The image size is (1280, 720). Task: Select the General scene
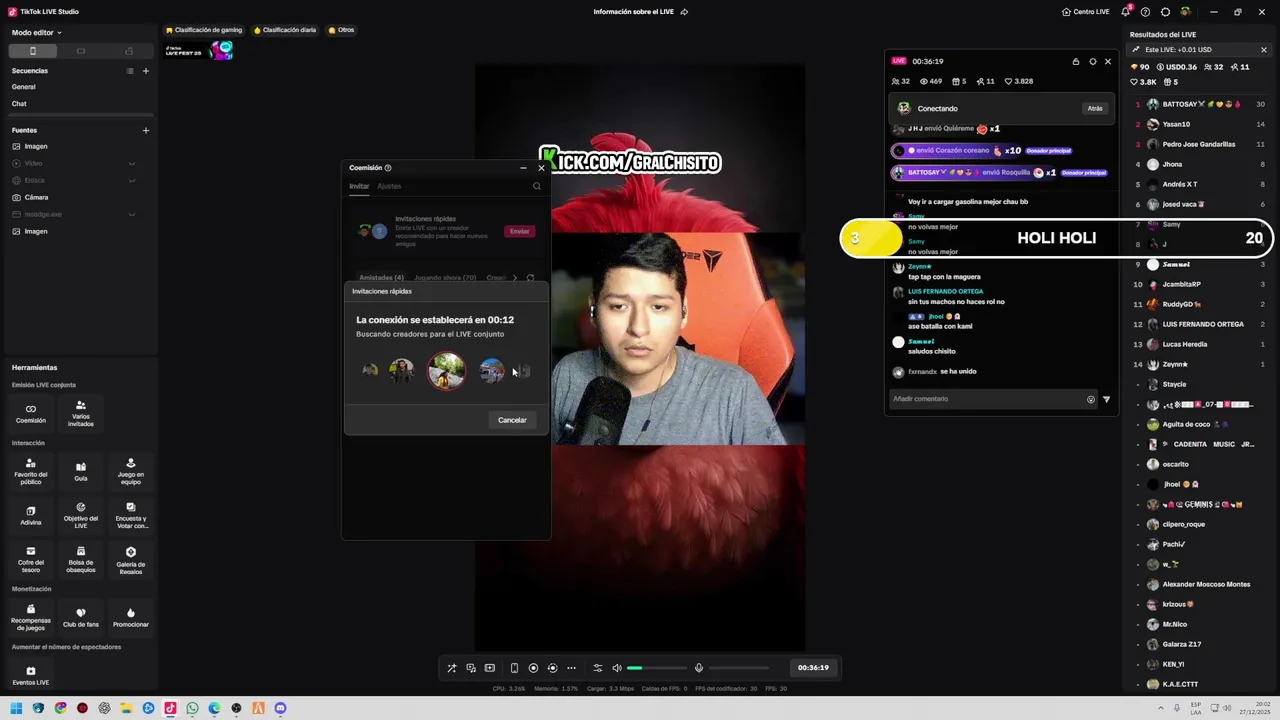coord(80,87)
